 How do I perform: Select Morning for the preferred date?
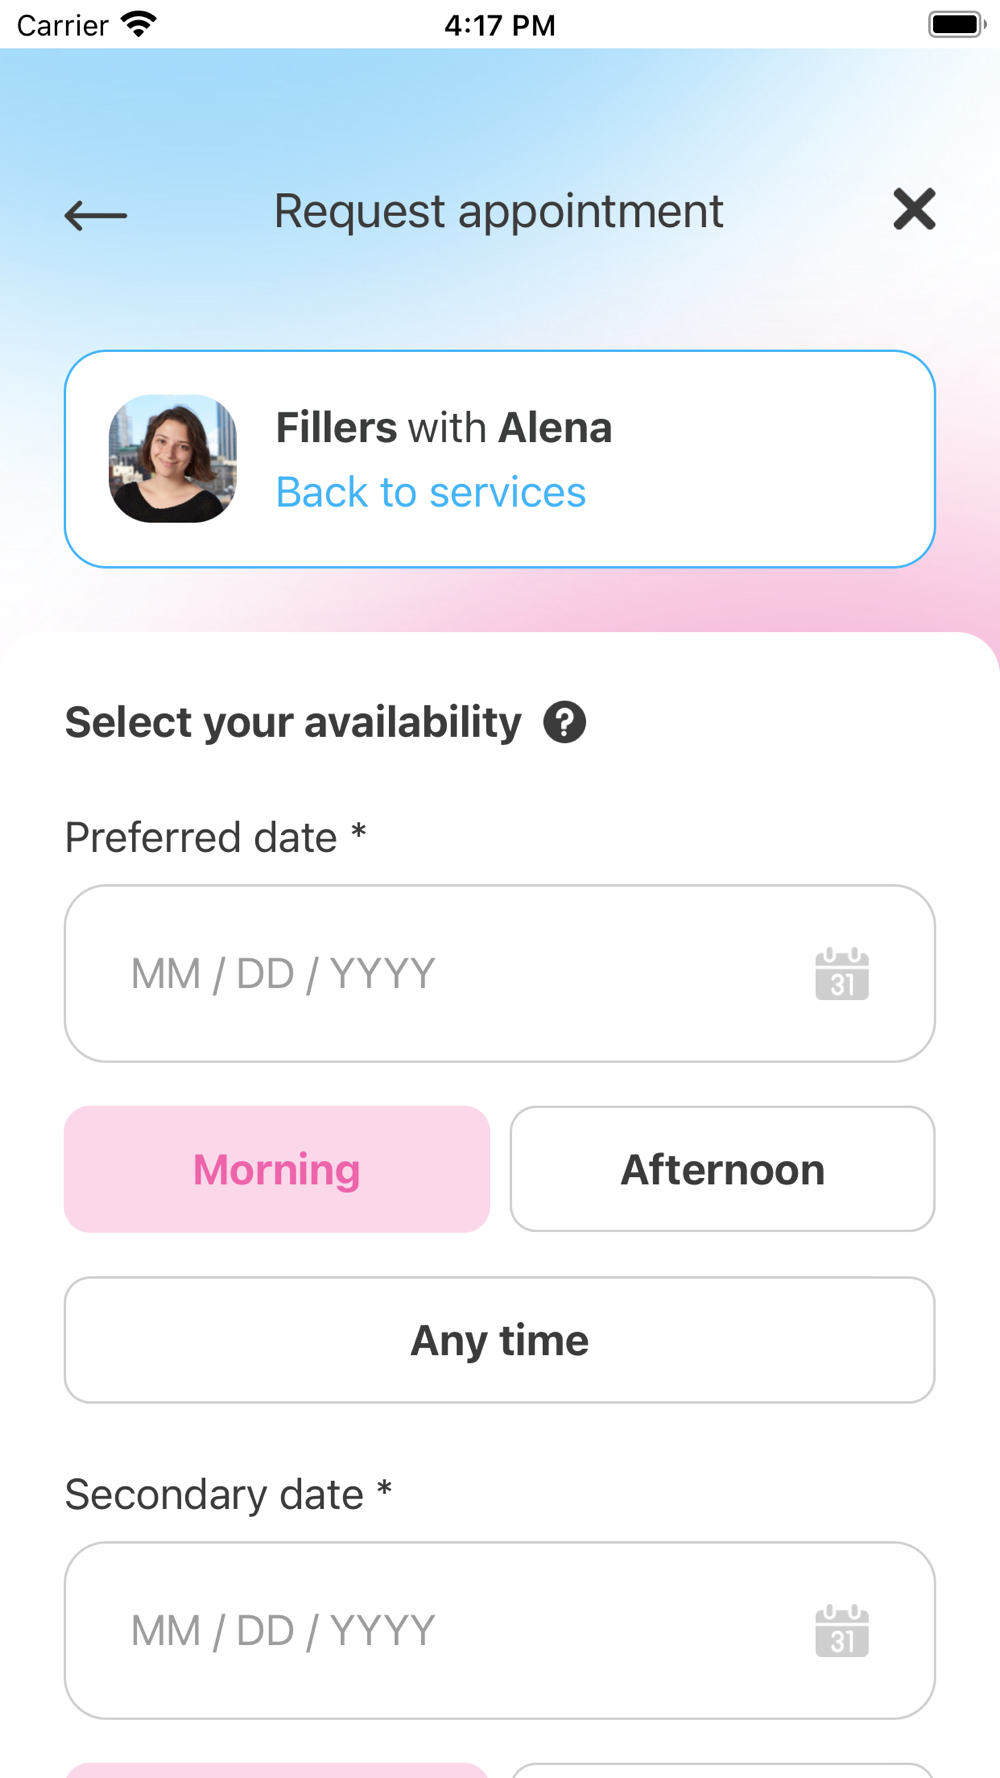(277, 1169)
